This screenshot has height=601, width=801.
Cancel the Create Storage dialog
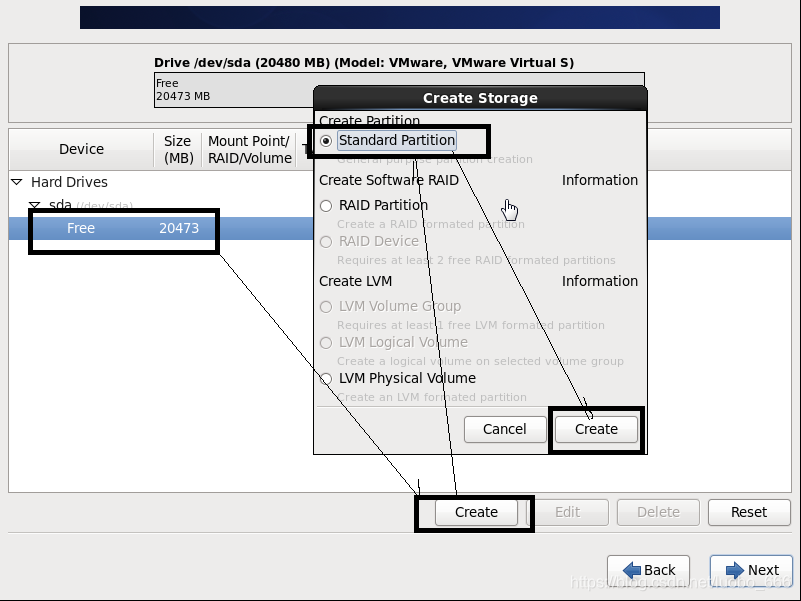click(x=505, y=429)
